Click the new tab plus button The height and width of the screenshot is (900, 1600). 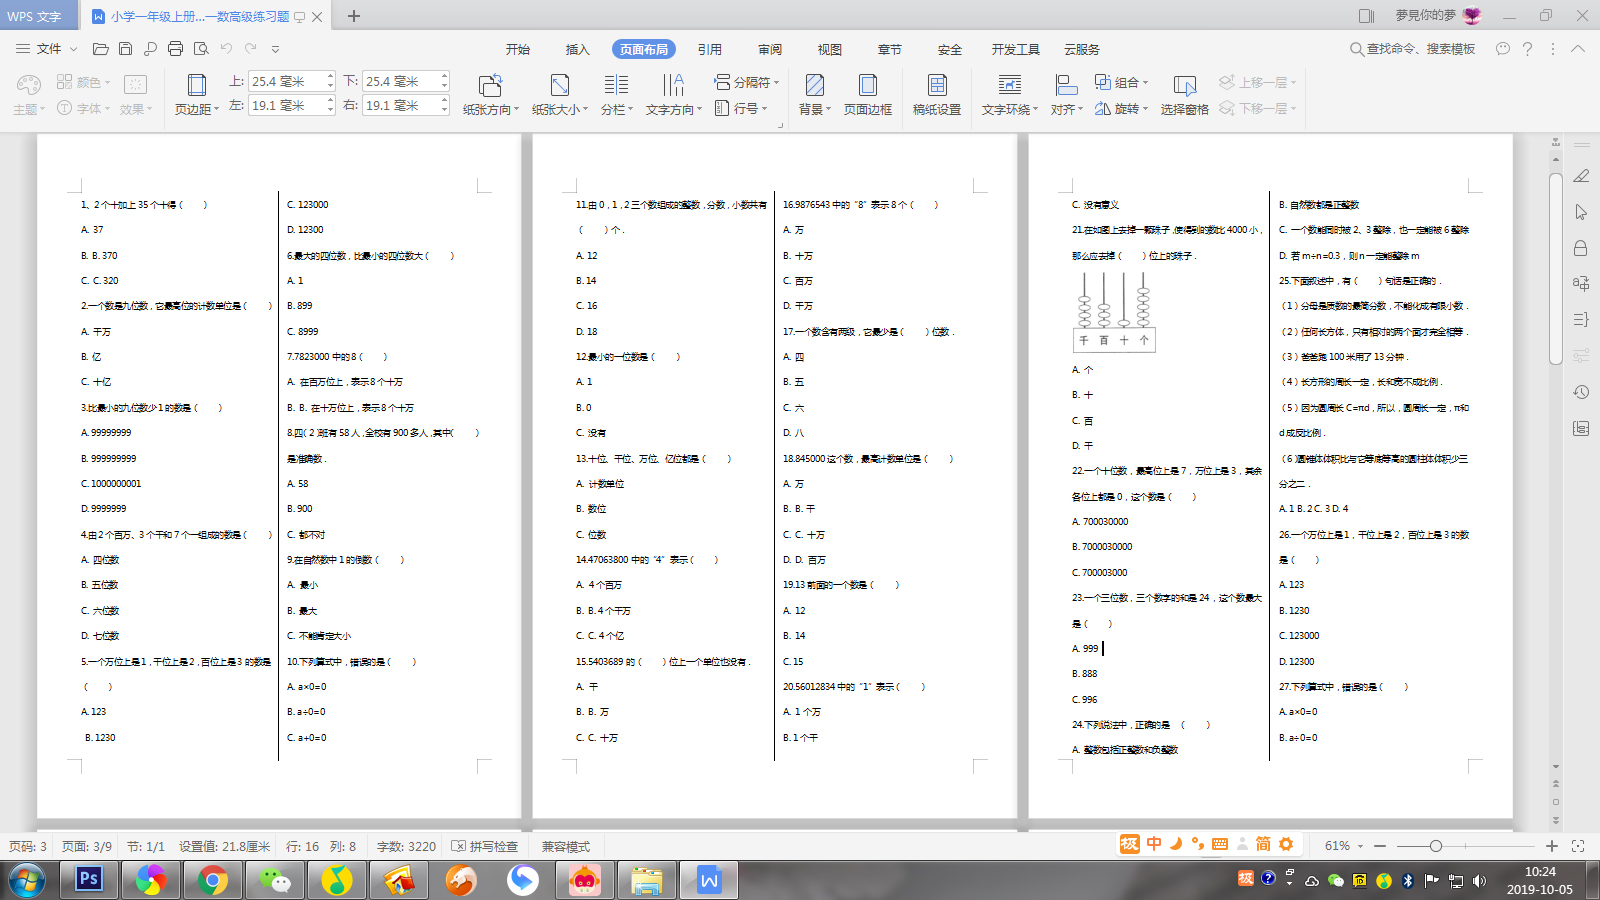[354, 16]
